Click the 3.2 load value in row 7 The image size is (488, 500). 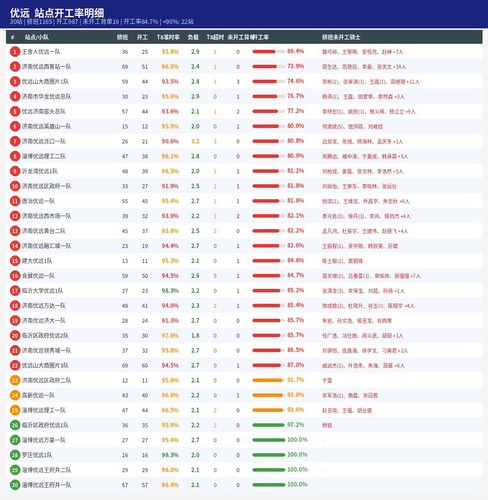[195, 141]
